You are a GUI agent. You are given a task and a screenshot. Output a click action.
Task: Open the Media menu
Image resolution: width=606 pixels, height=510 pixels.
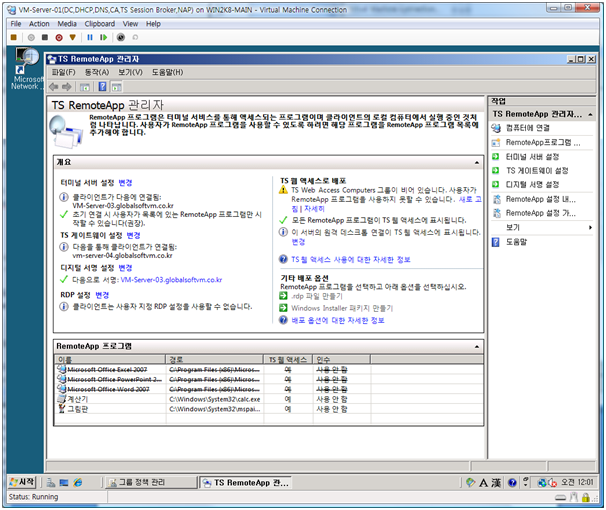[x=67, y=24]
